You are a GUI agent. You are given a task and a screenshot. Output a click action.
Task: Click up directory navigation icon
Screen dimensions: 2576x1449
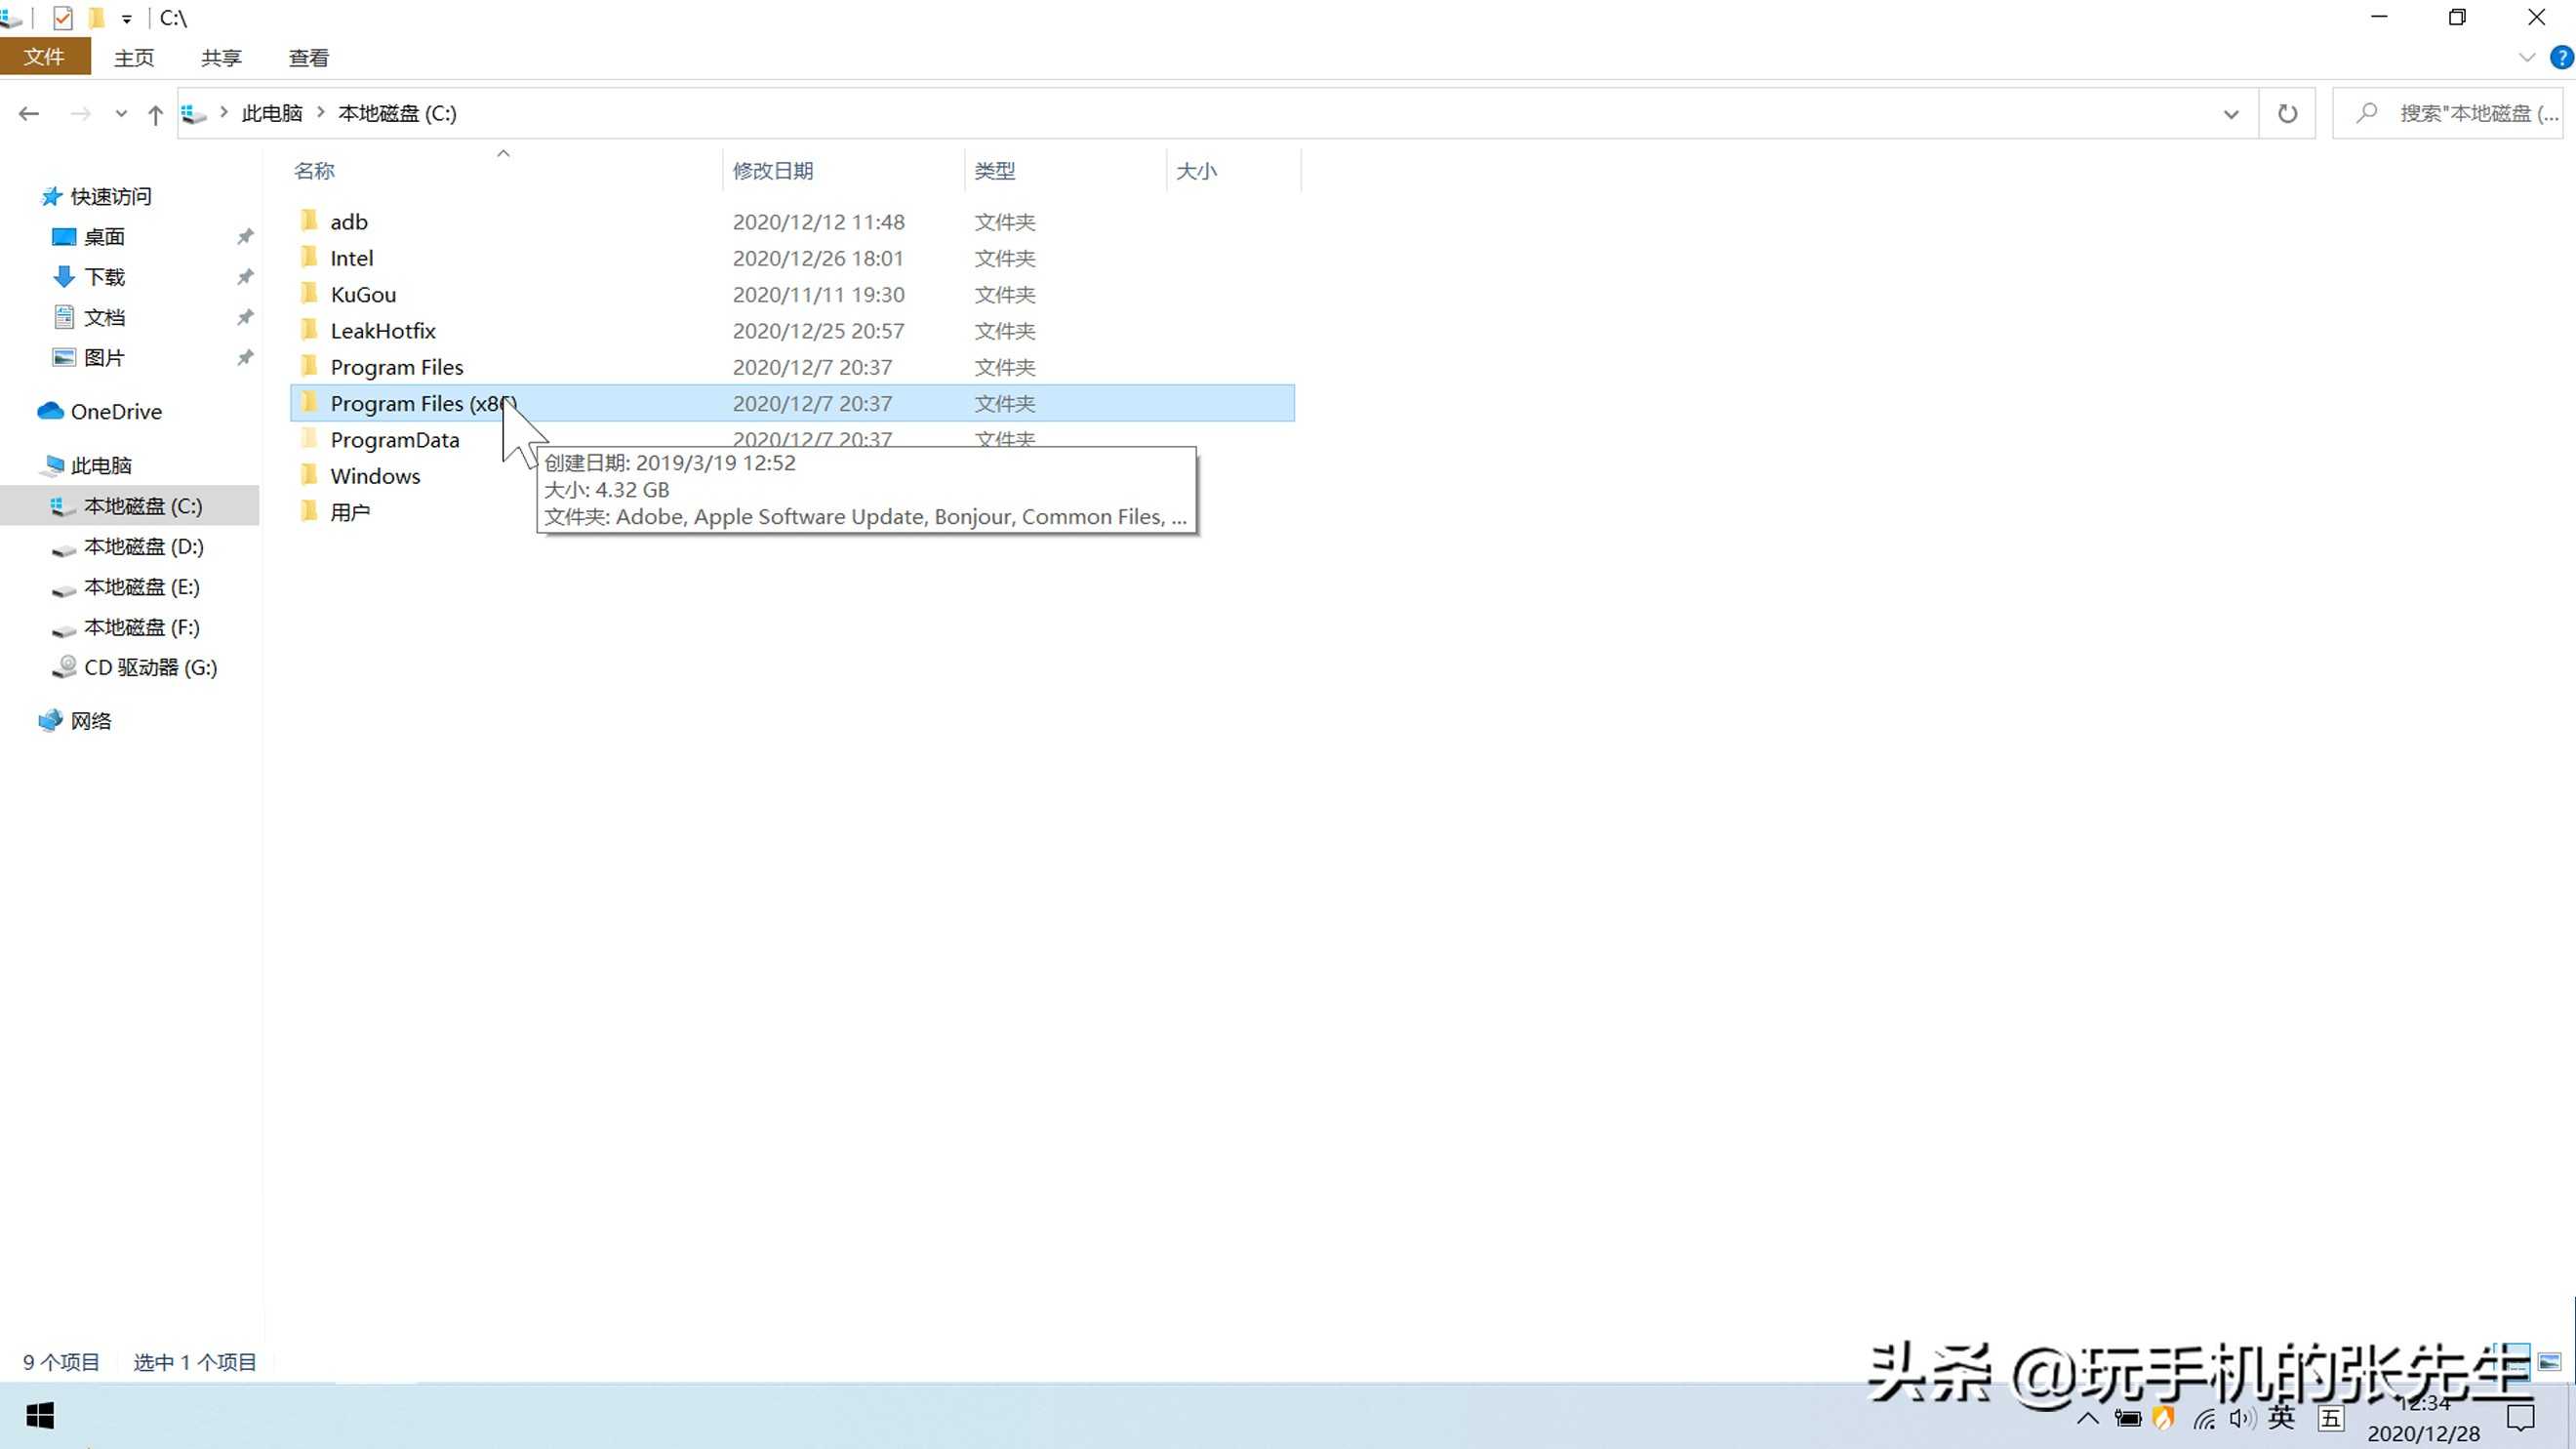click(156, 113)
